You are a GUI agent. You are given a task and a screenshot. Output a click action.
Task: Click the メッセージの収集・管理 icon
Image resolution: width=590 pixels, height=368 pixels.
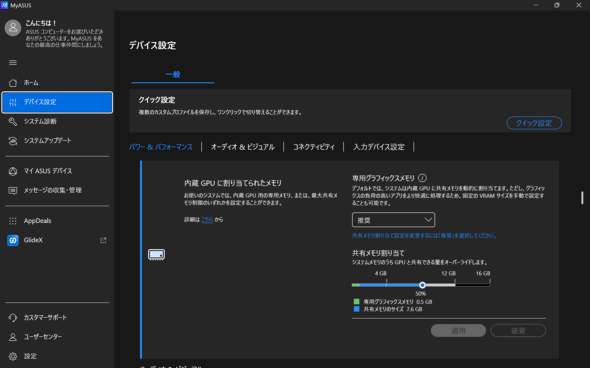pos(13,190)
